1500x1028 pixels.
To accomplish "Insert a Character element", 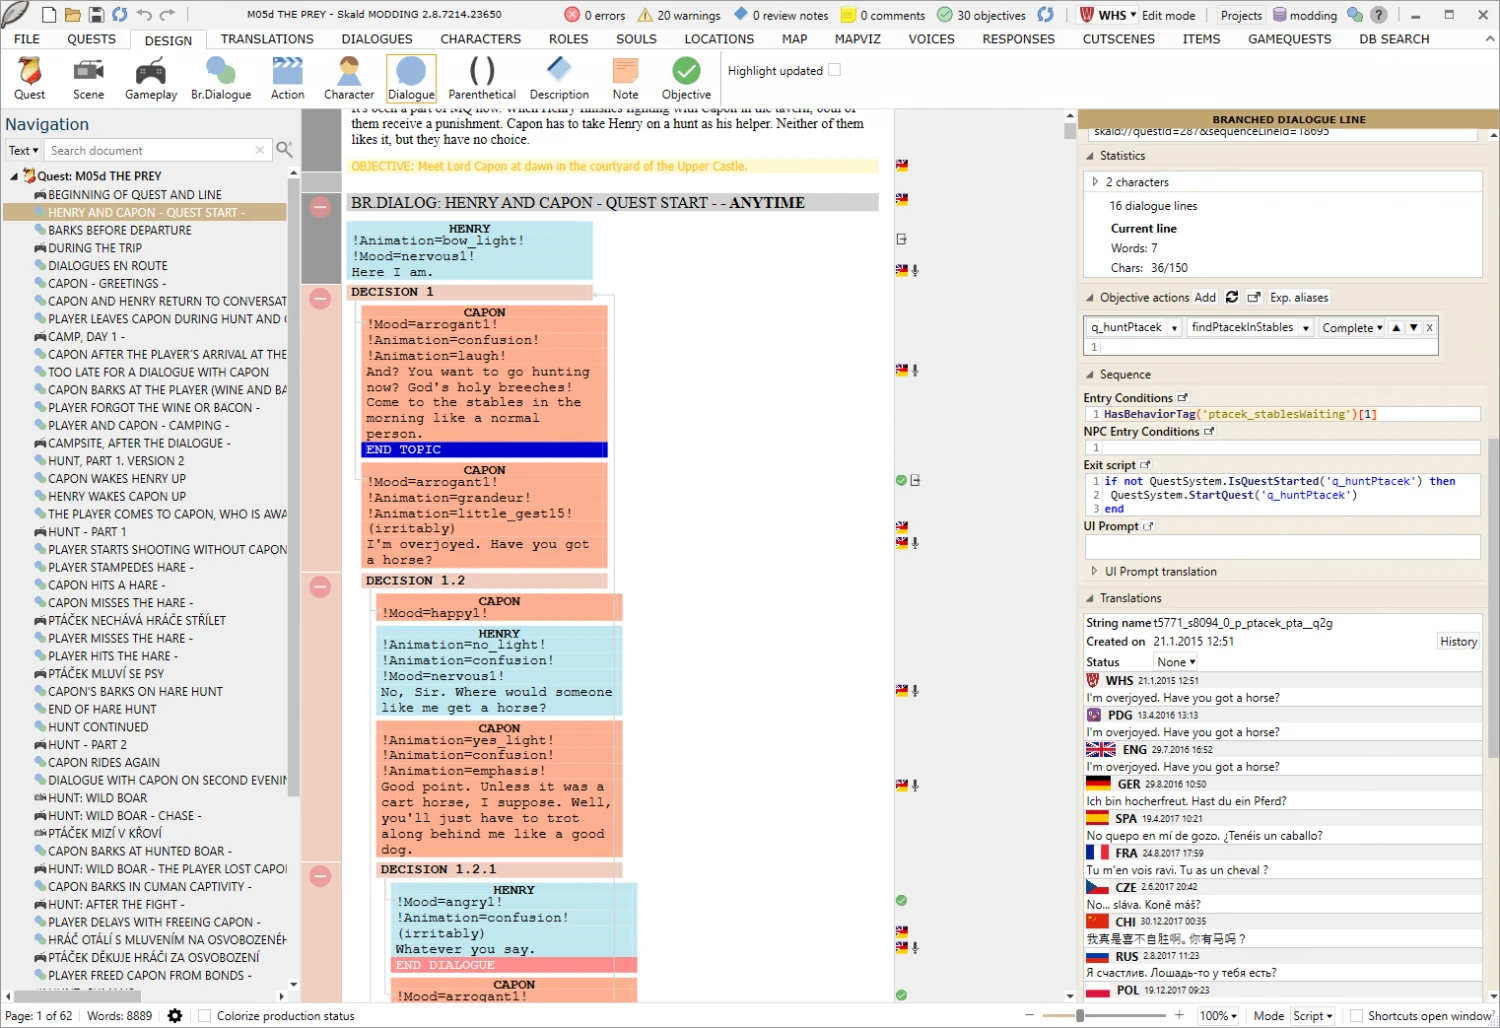I will (x=349, y=78).
